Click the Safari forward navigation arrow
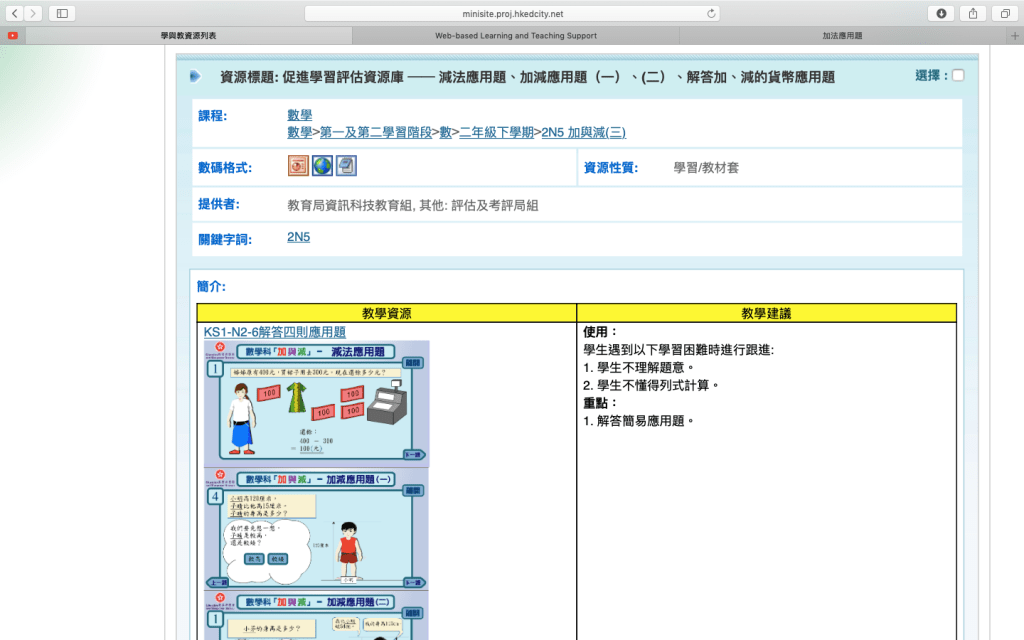The width and height of the screenshot is (1024, 640). pyautogui.click(x=34, y=13)
